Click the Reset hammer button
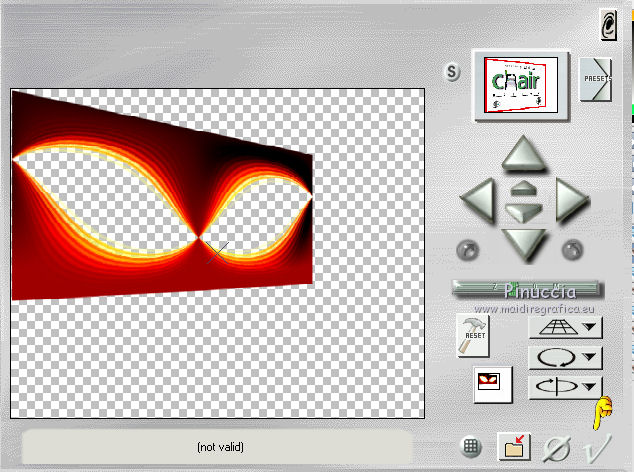 tap(473, 336)
